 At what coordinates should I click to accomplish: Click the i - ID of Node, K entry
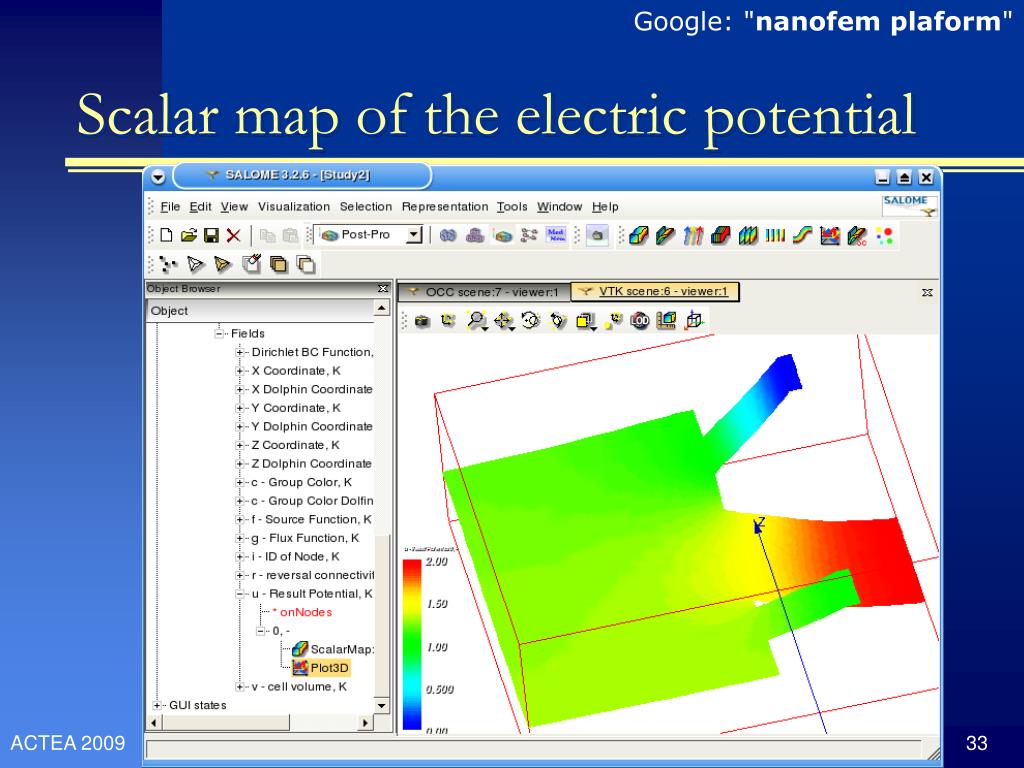point(295,557)
